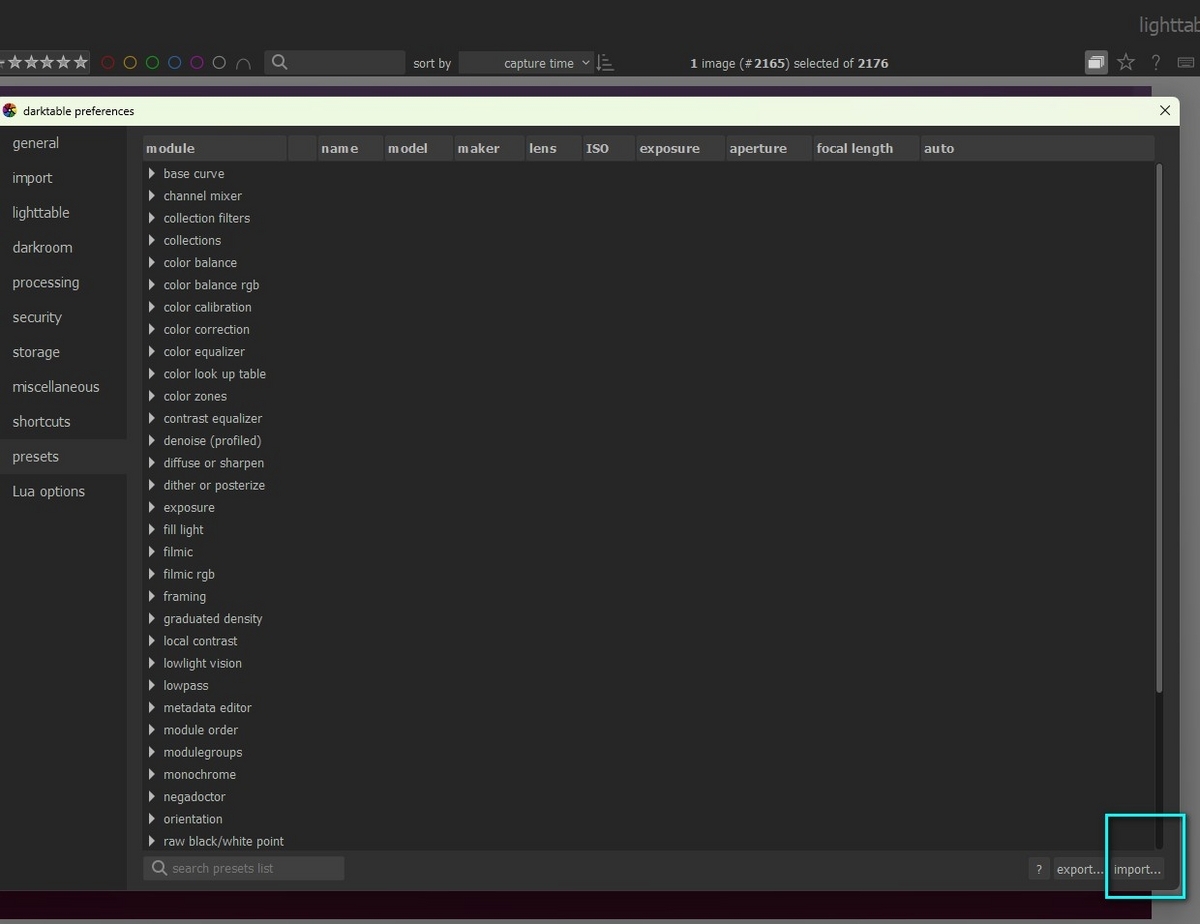Expand the base curve presets
This screenshot has width=1200, height=924.
[152, 174]
